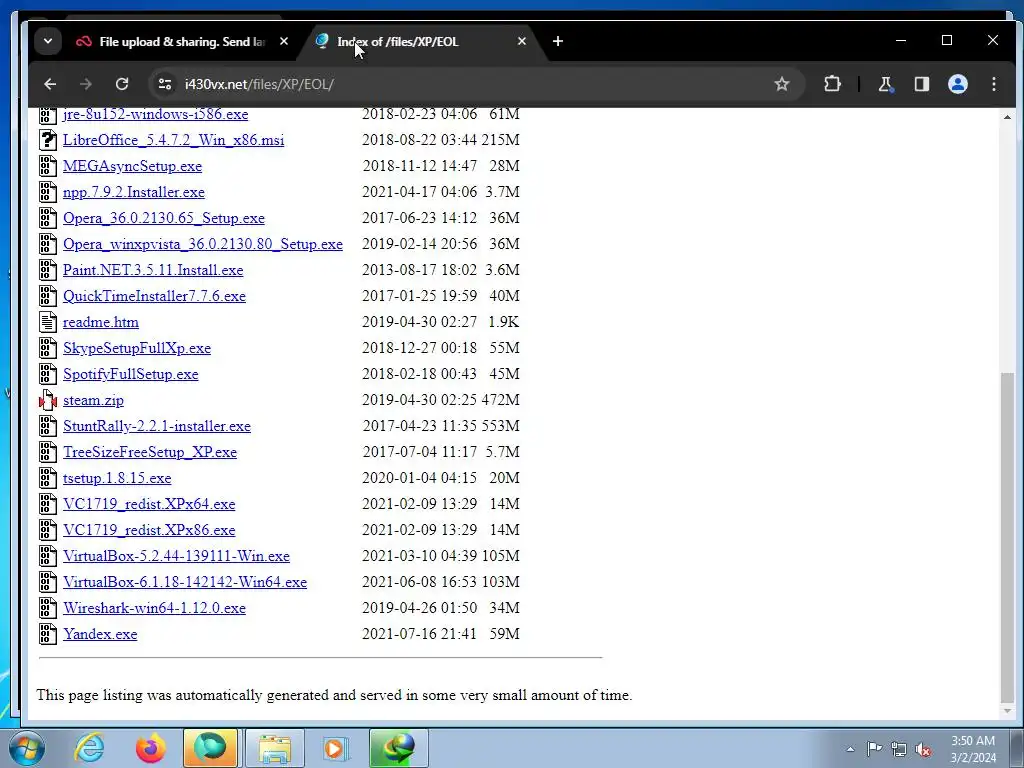Screen dimensions: 1024x768
Task: Go back to the previous page
Action: pyautogui.click(x=50, y=84)
